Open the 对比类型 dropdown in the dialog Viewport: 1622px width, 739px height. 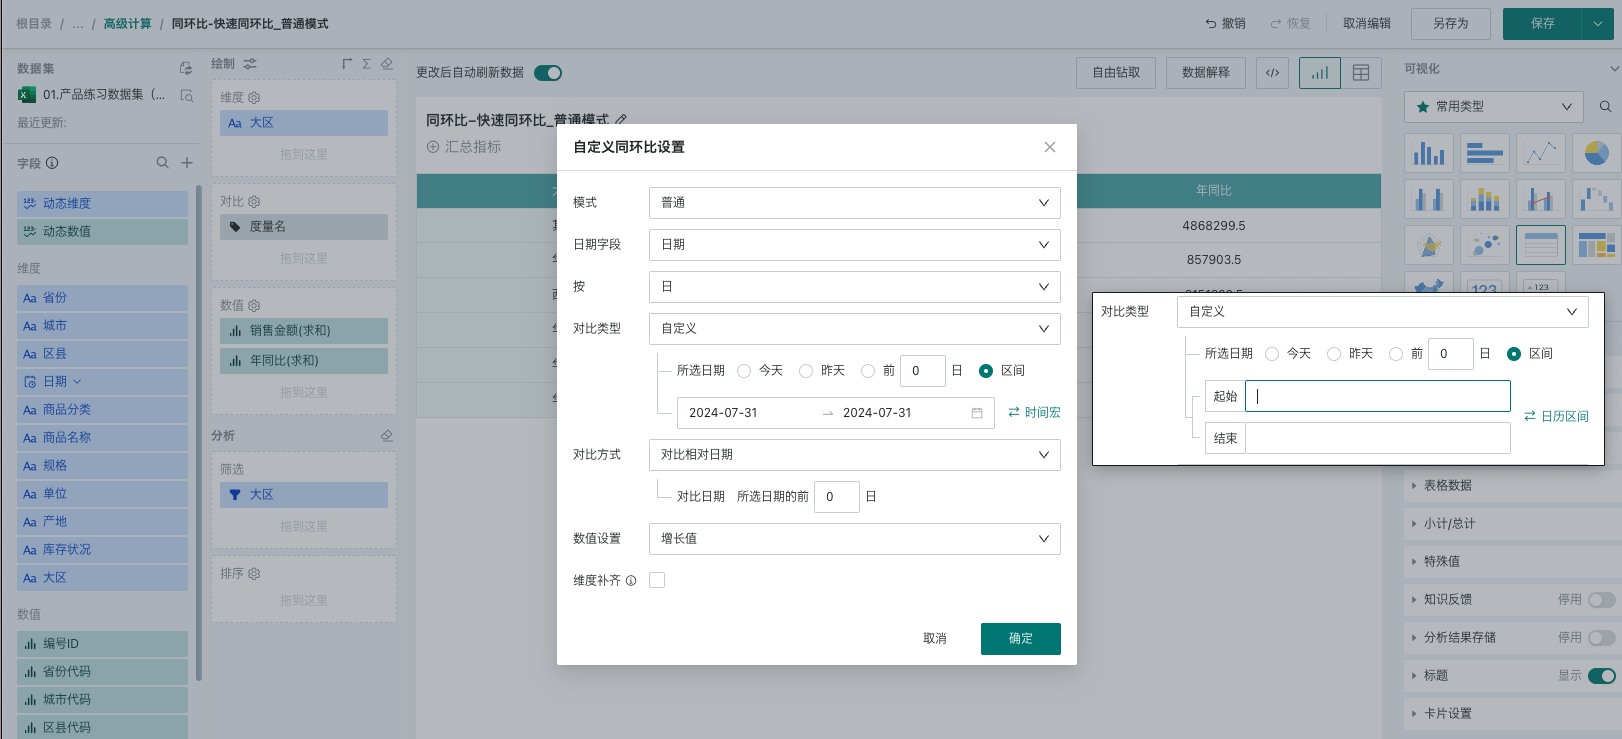(854, 329)
